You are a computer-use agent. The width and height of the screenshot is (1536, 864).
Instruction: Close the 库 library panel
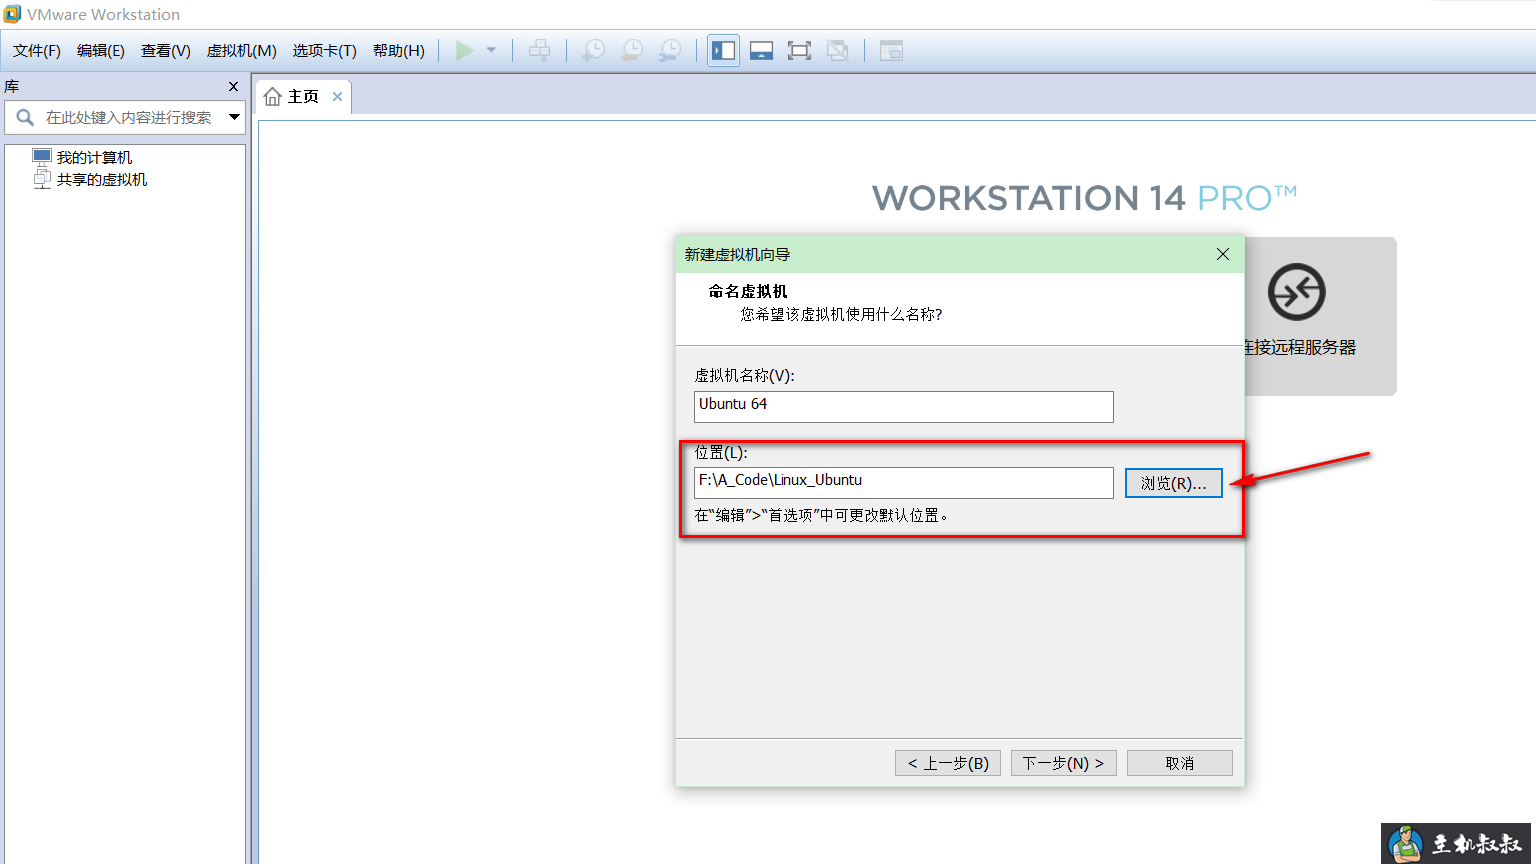pos(234,87)
